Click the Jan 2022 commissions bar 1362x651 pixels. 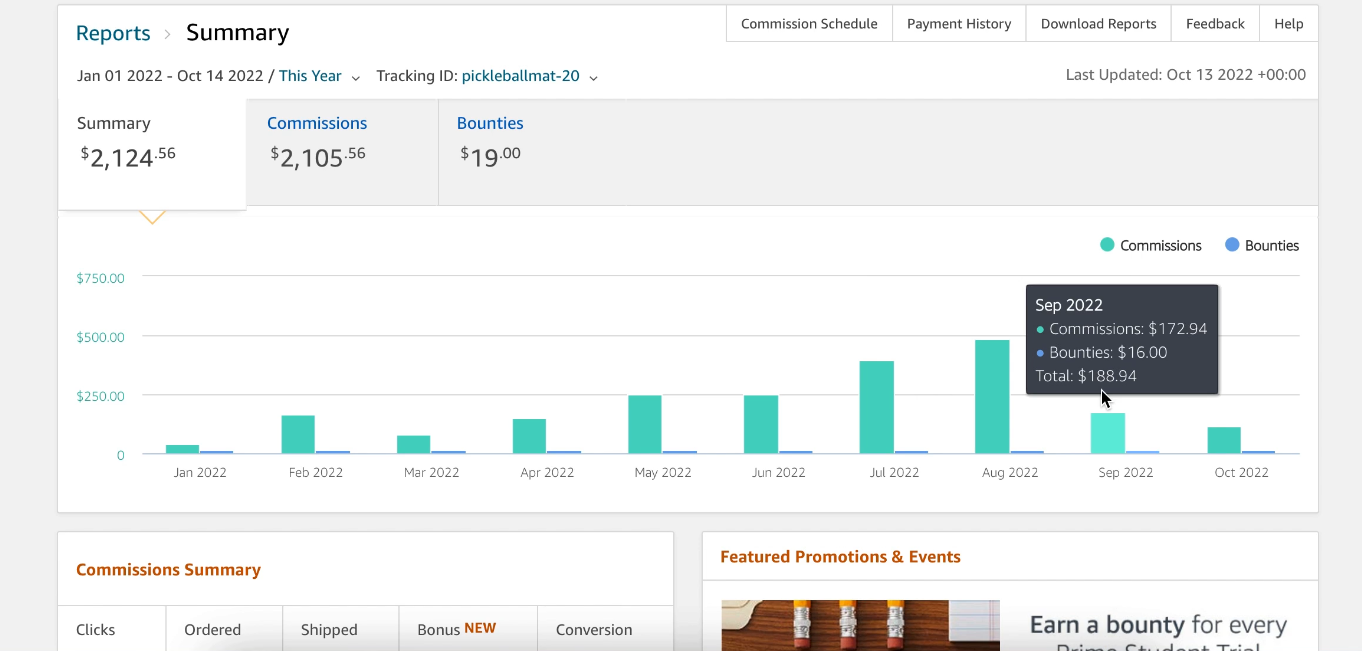(182, 449)
